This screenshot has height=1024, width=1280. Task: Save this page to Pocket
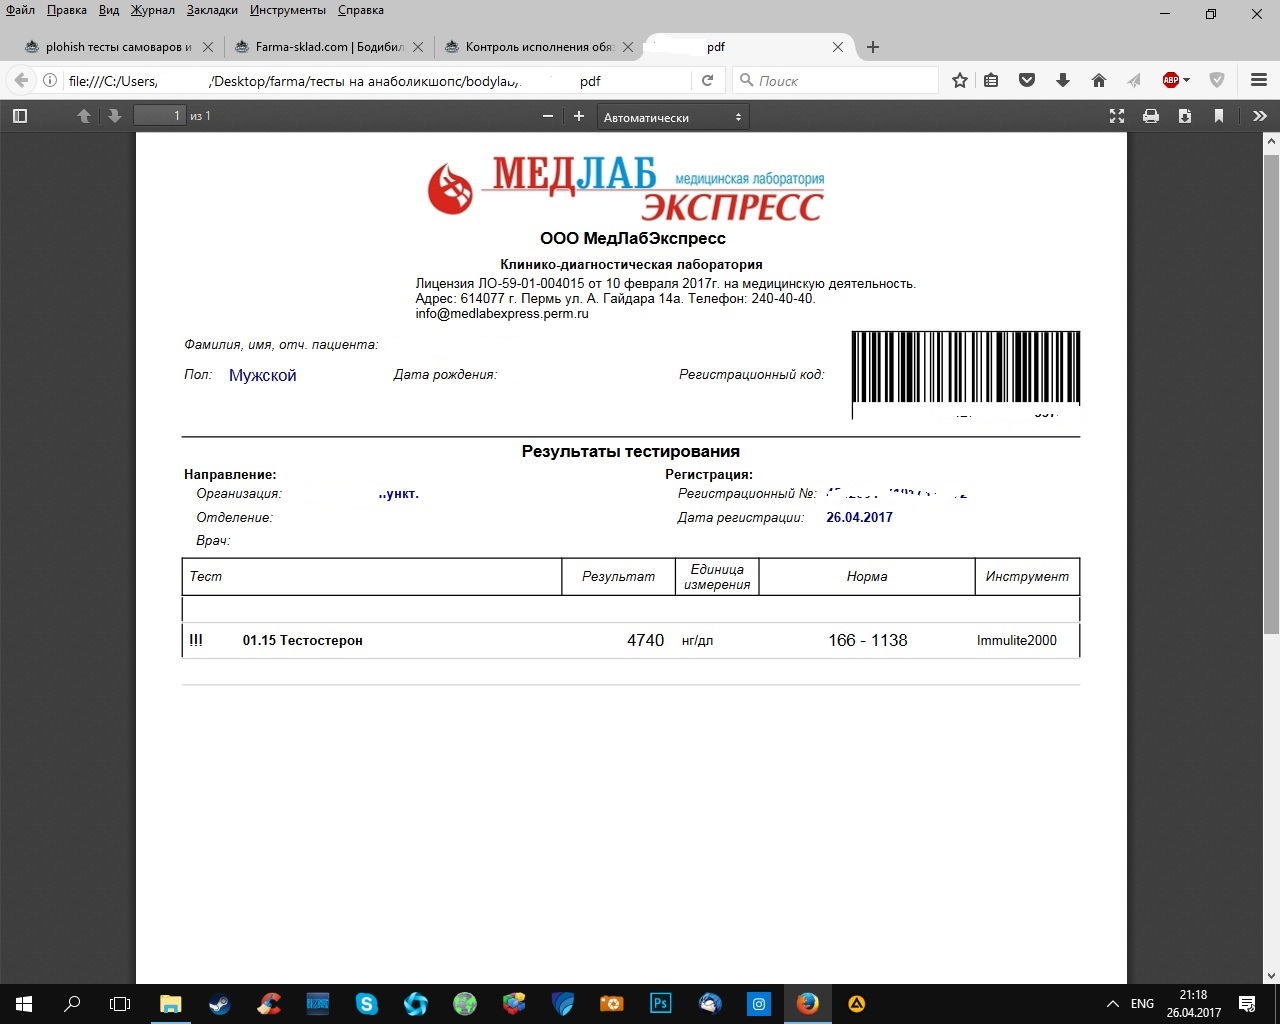[x=1027, y=80]
